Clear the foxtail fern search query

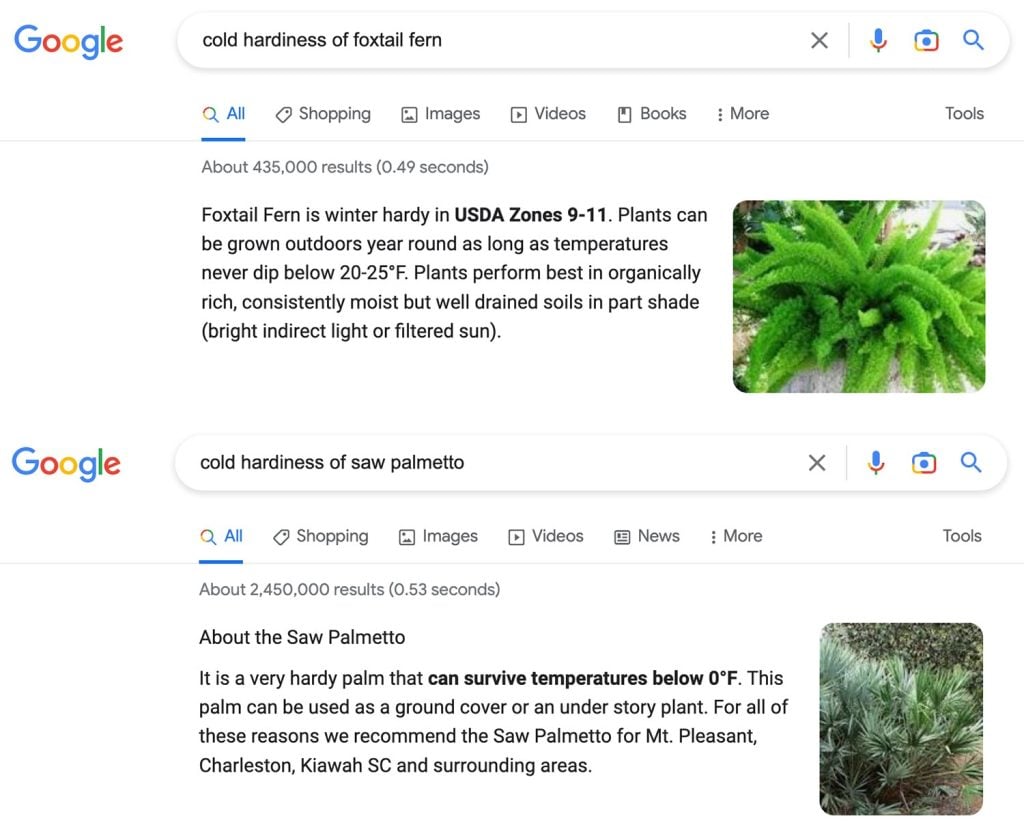pos(819,41)
